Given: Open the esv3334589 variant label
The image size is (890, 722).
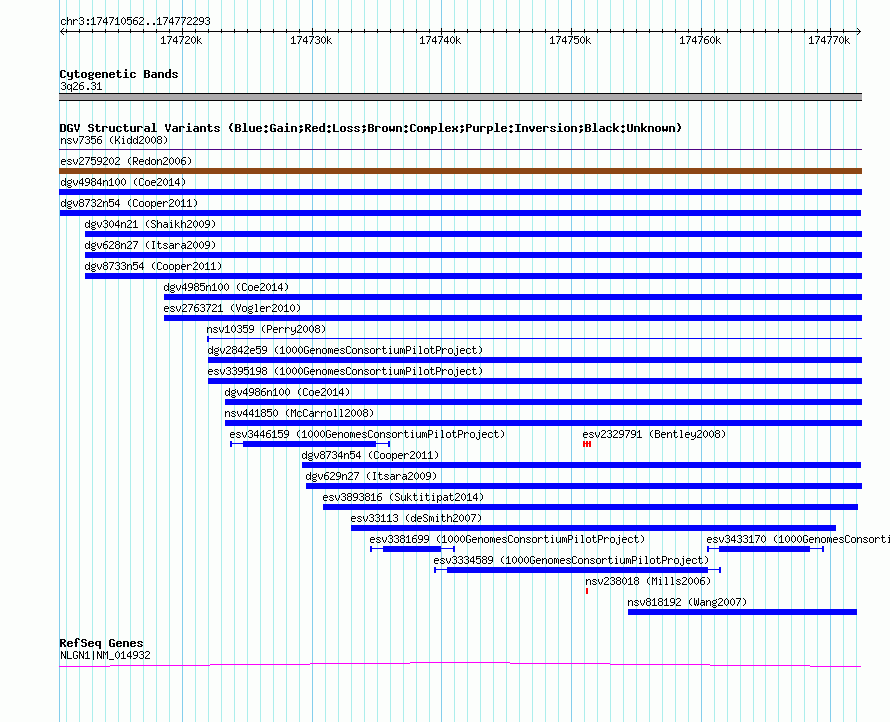Looking at the screenshot, I should 571,560.
